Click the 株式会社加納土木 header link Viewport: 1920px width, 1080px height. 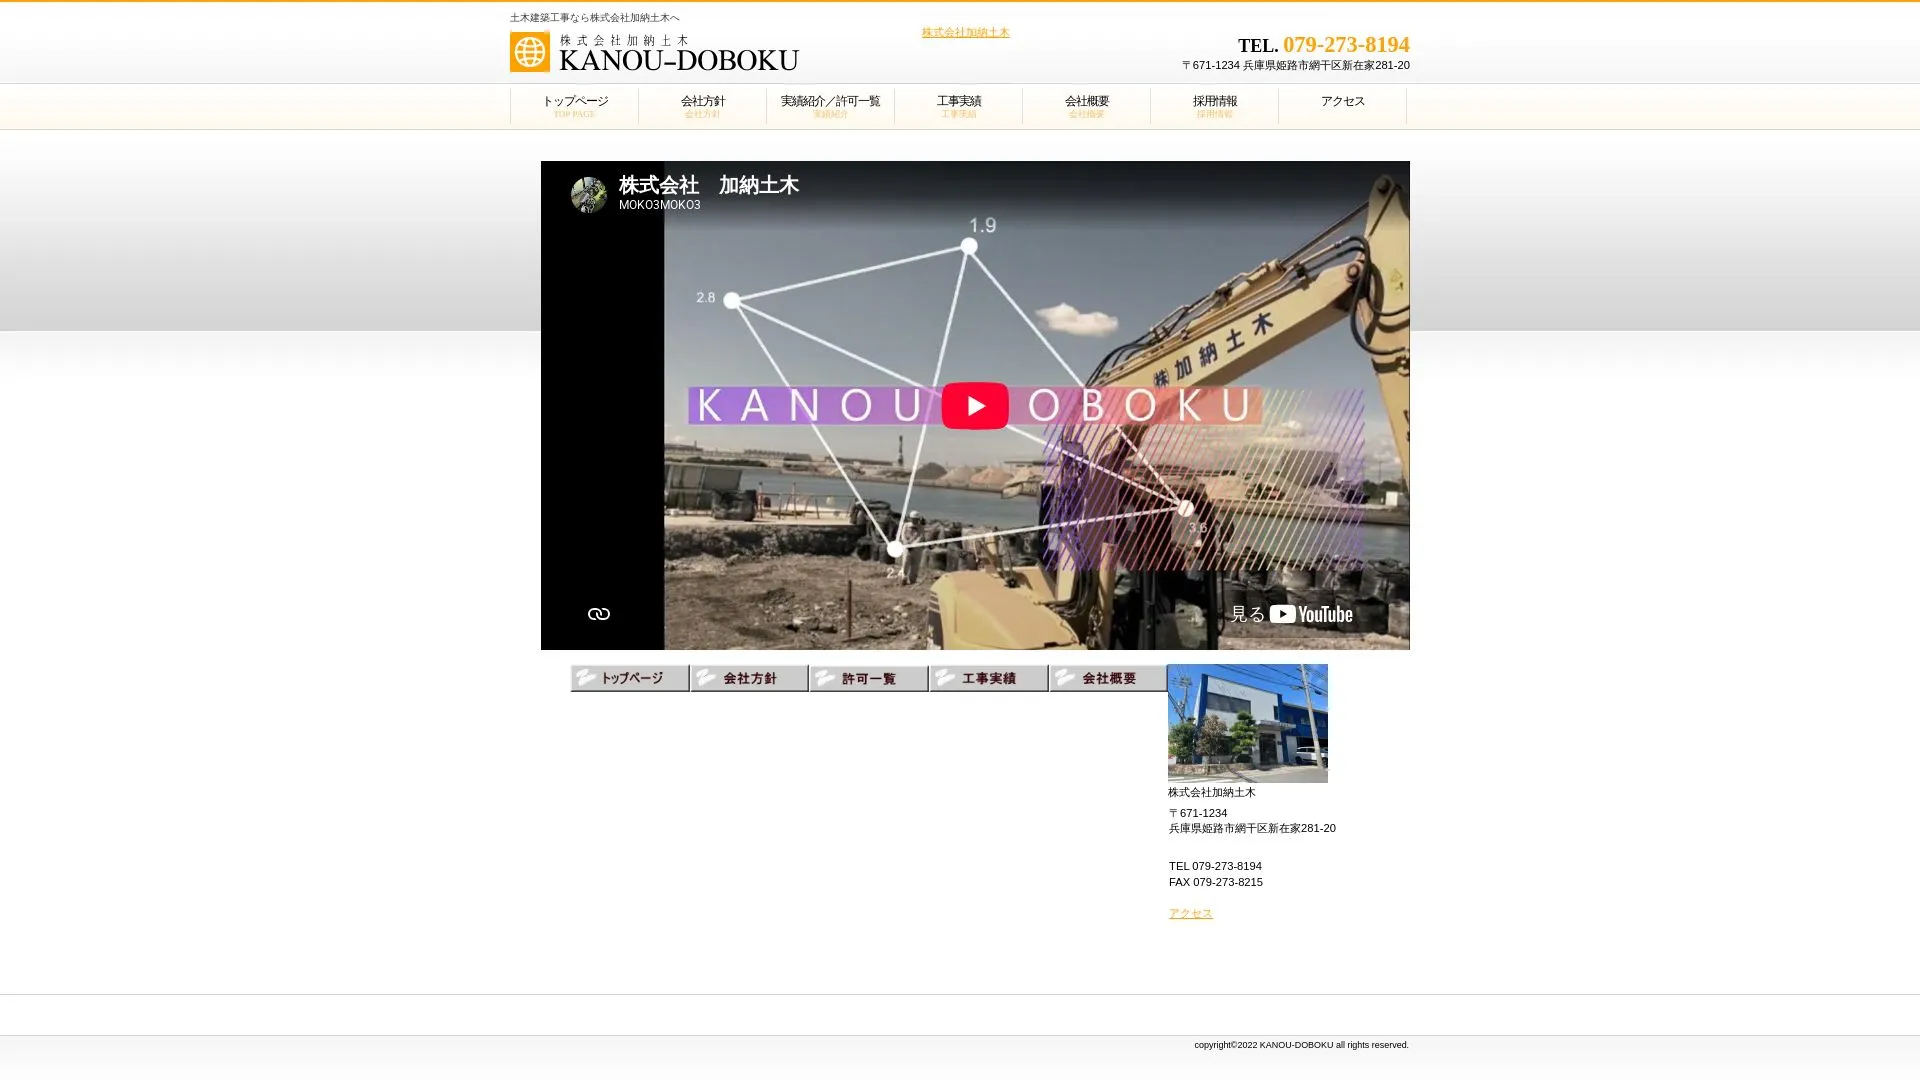(x=965, y=32)
